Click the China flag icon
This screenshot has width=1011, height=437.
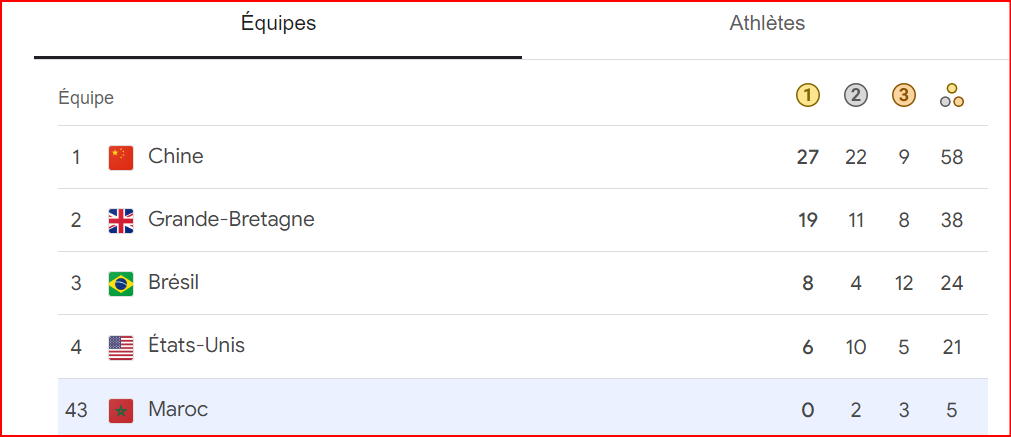point(121,157)
